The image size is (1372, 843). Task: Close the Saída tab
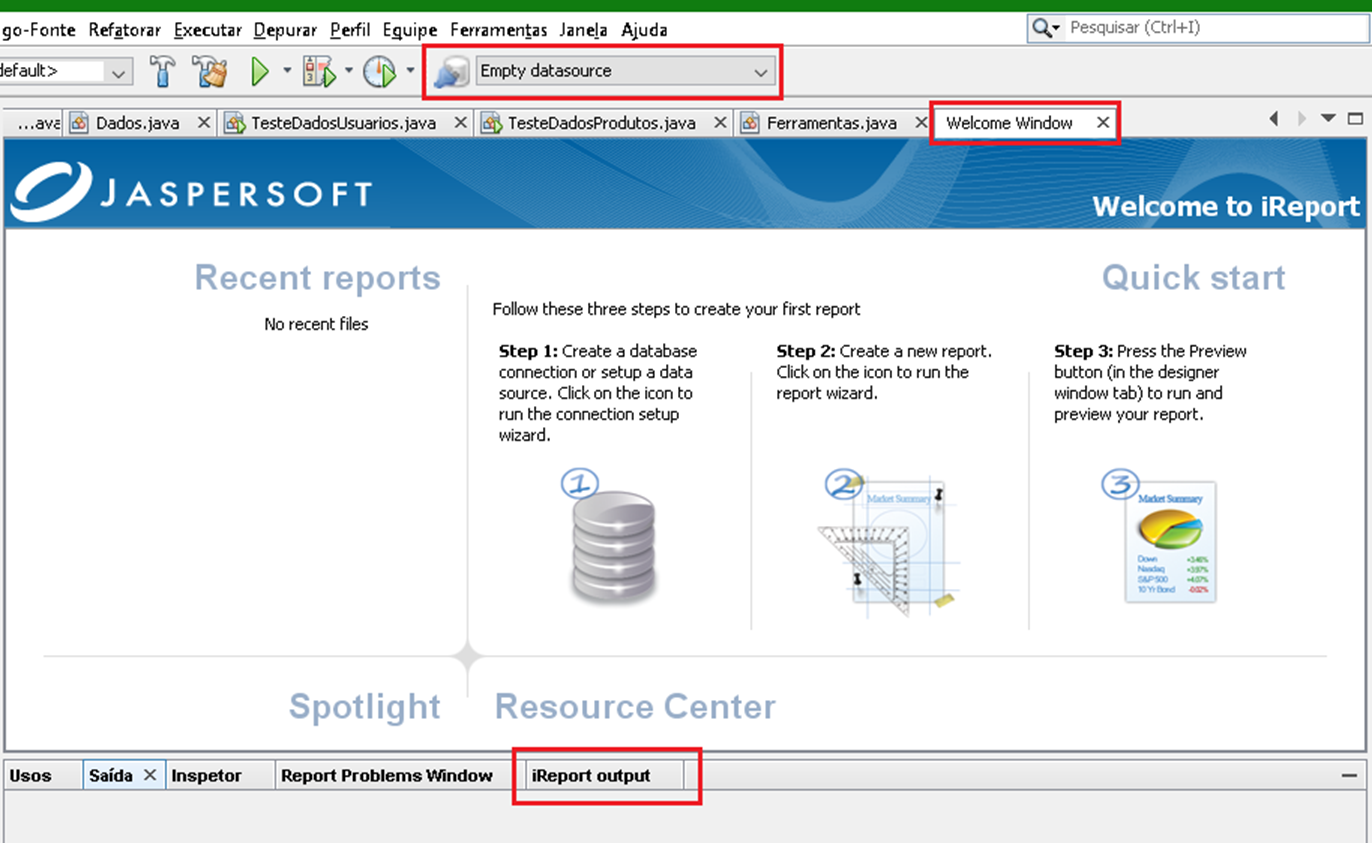click(x=150, y=775)
